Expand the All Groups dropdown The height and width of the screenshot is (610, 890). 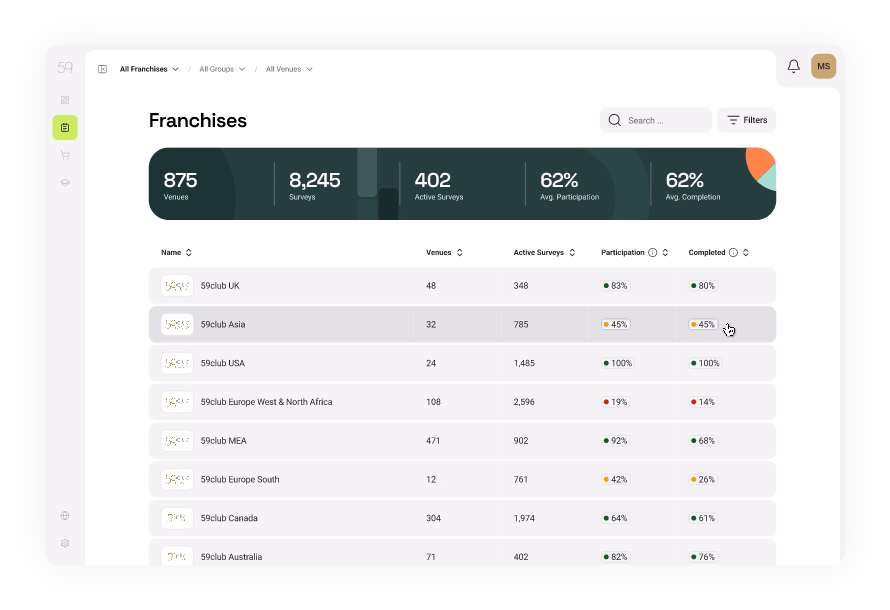pyautogui.click(x=222, y=69)
